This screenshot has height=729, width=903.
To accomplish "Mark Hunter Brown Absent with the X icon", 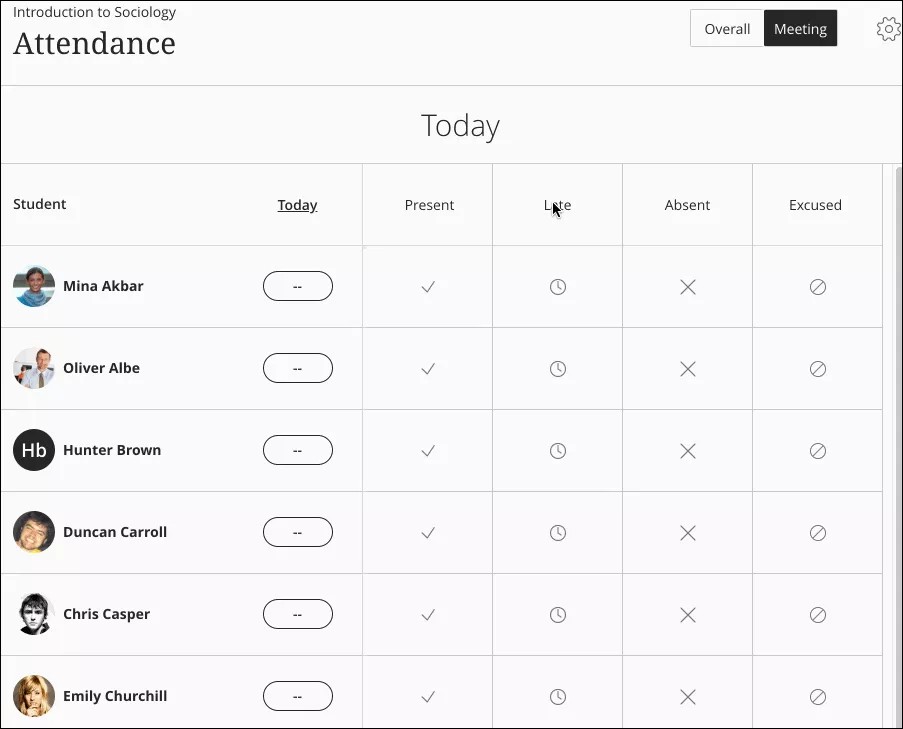I will coord(687,450).
